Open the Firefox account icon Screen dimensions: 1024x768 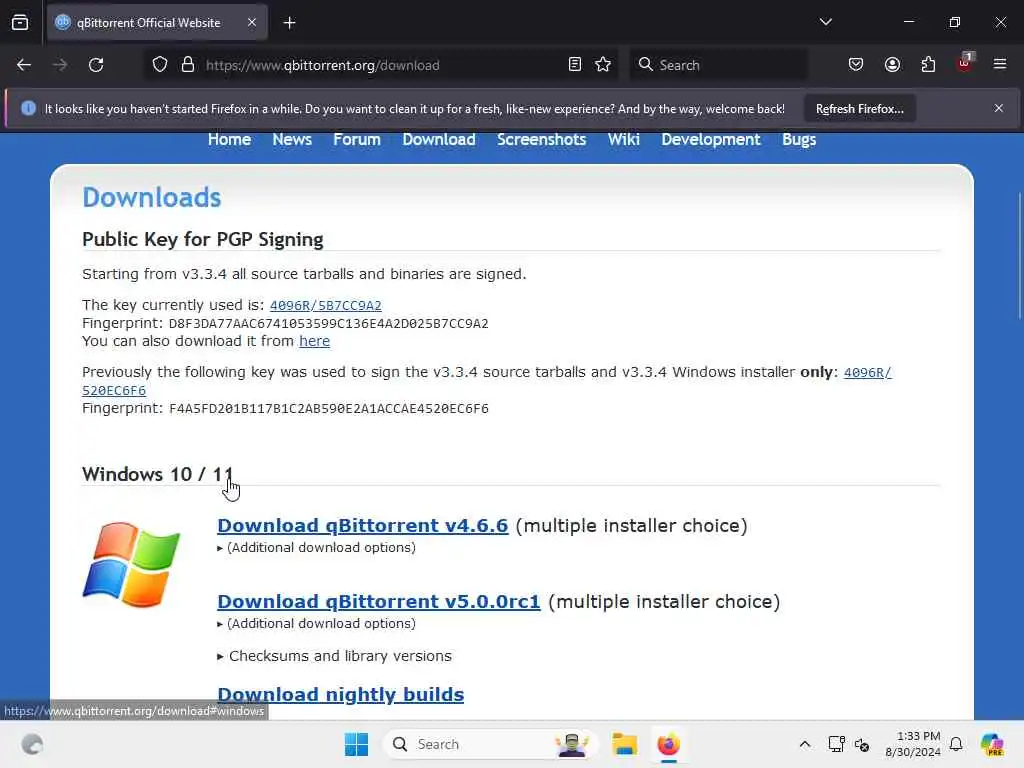click(x=892, y=65)
